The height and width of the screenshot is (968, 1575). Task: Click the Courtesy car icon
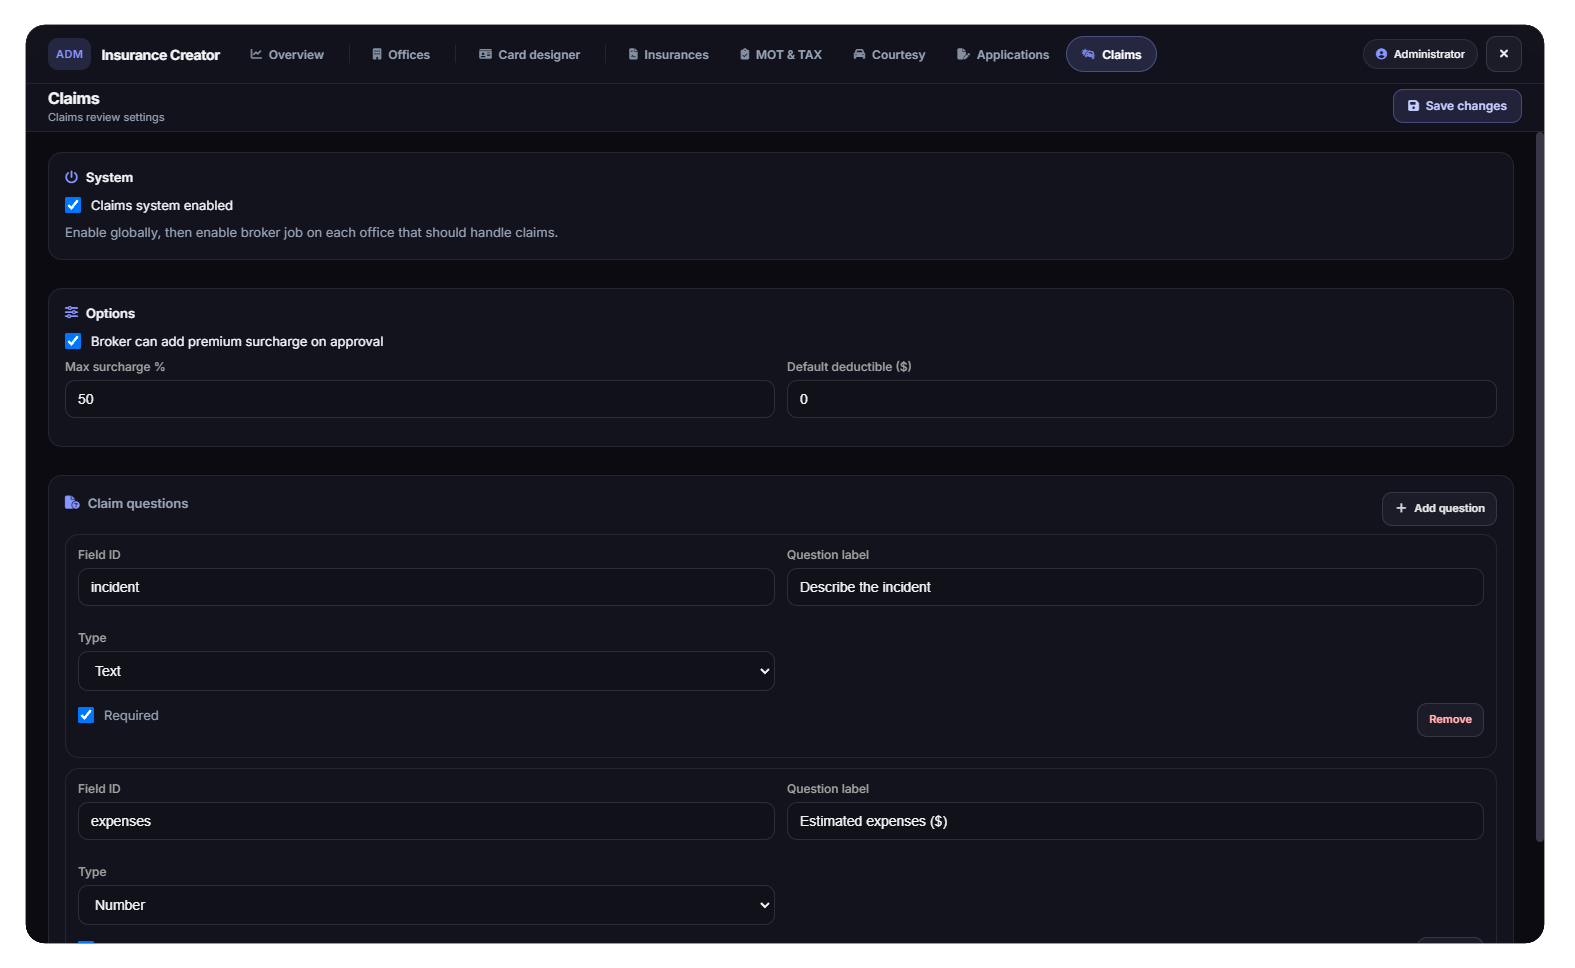859,54
